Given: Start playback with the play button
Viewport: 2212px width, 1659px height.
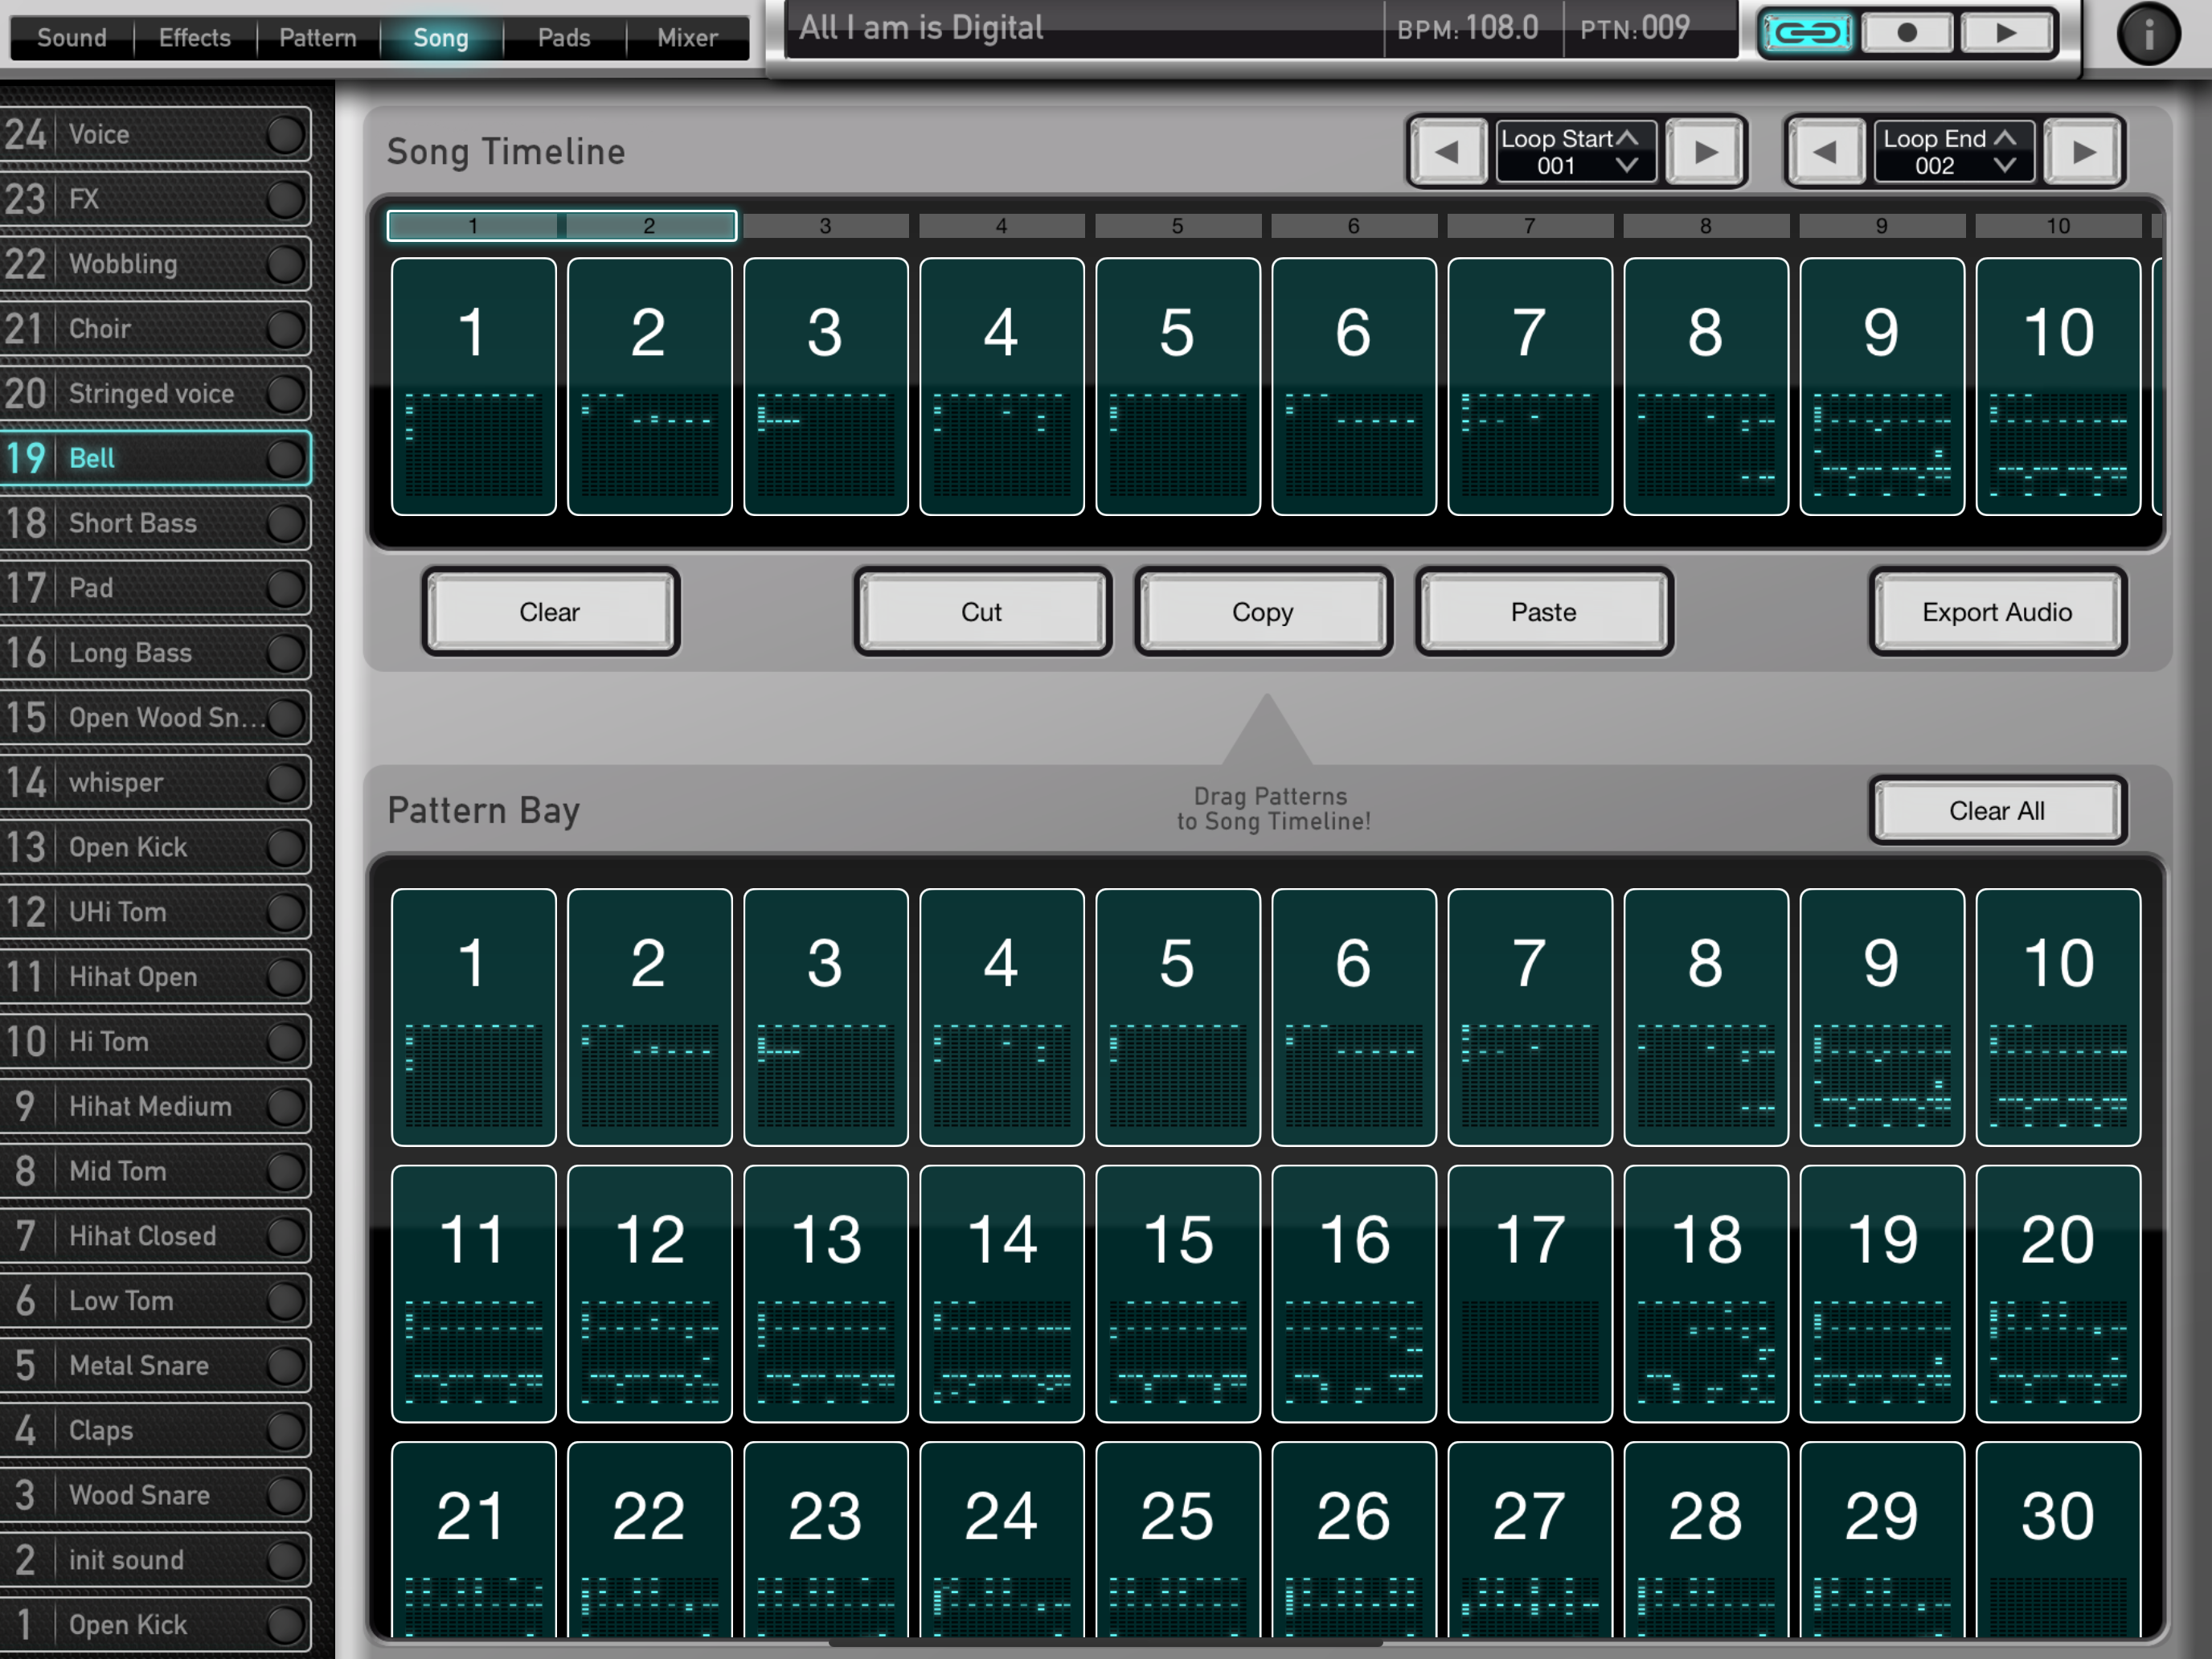Looking at the screenshot, I should tap(2006, 33).
